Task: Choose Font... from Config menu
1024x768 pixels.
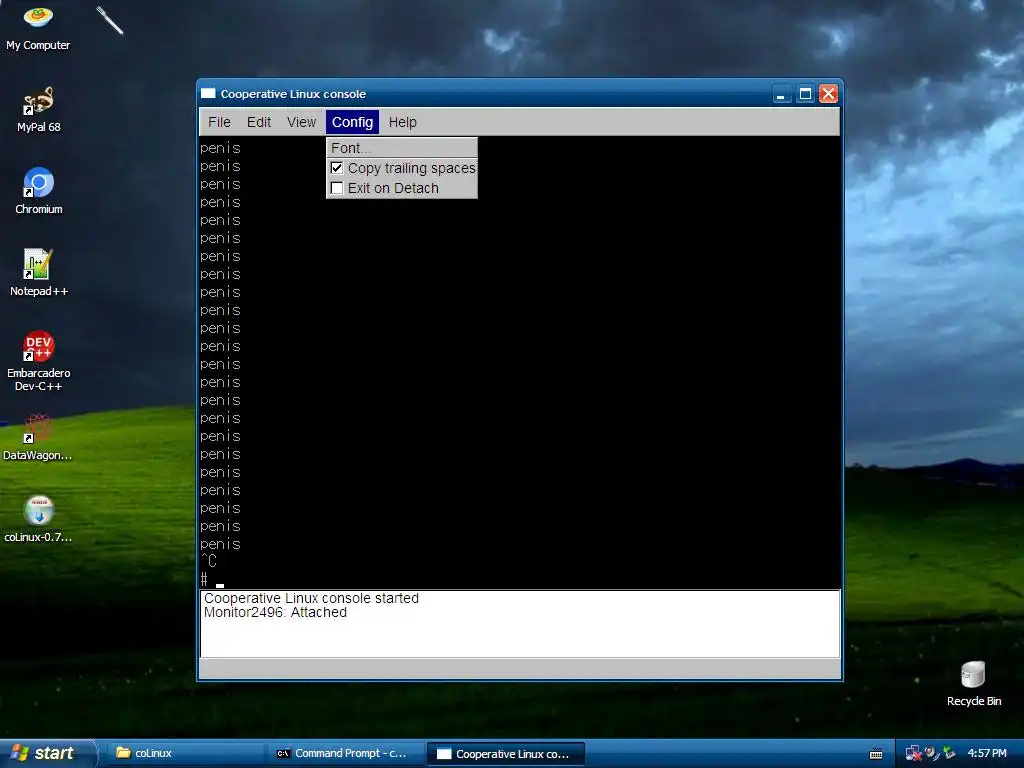Action: click(x=402, y=148)
